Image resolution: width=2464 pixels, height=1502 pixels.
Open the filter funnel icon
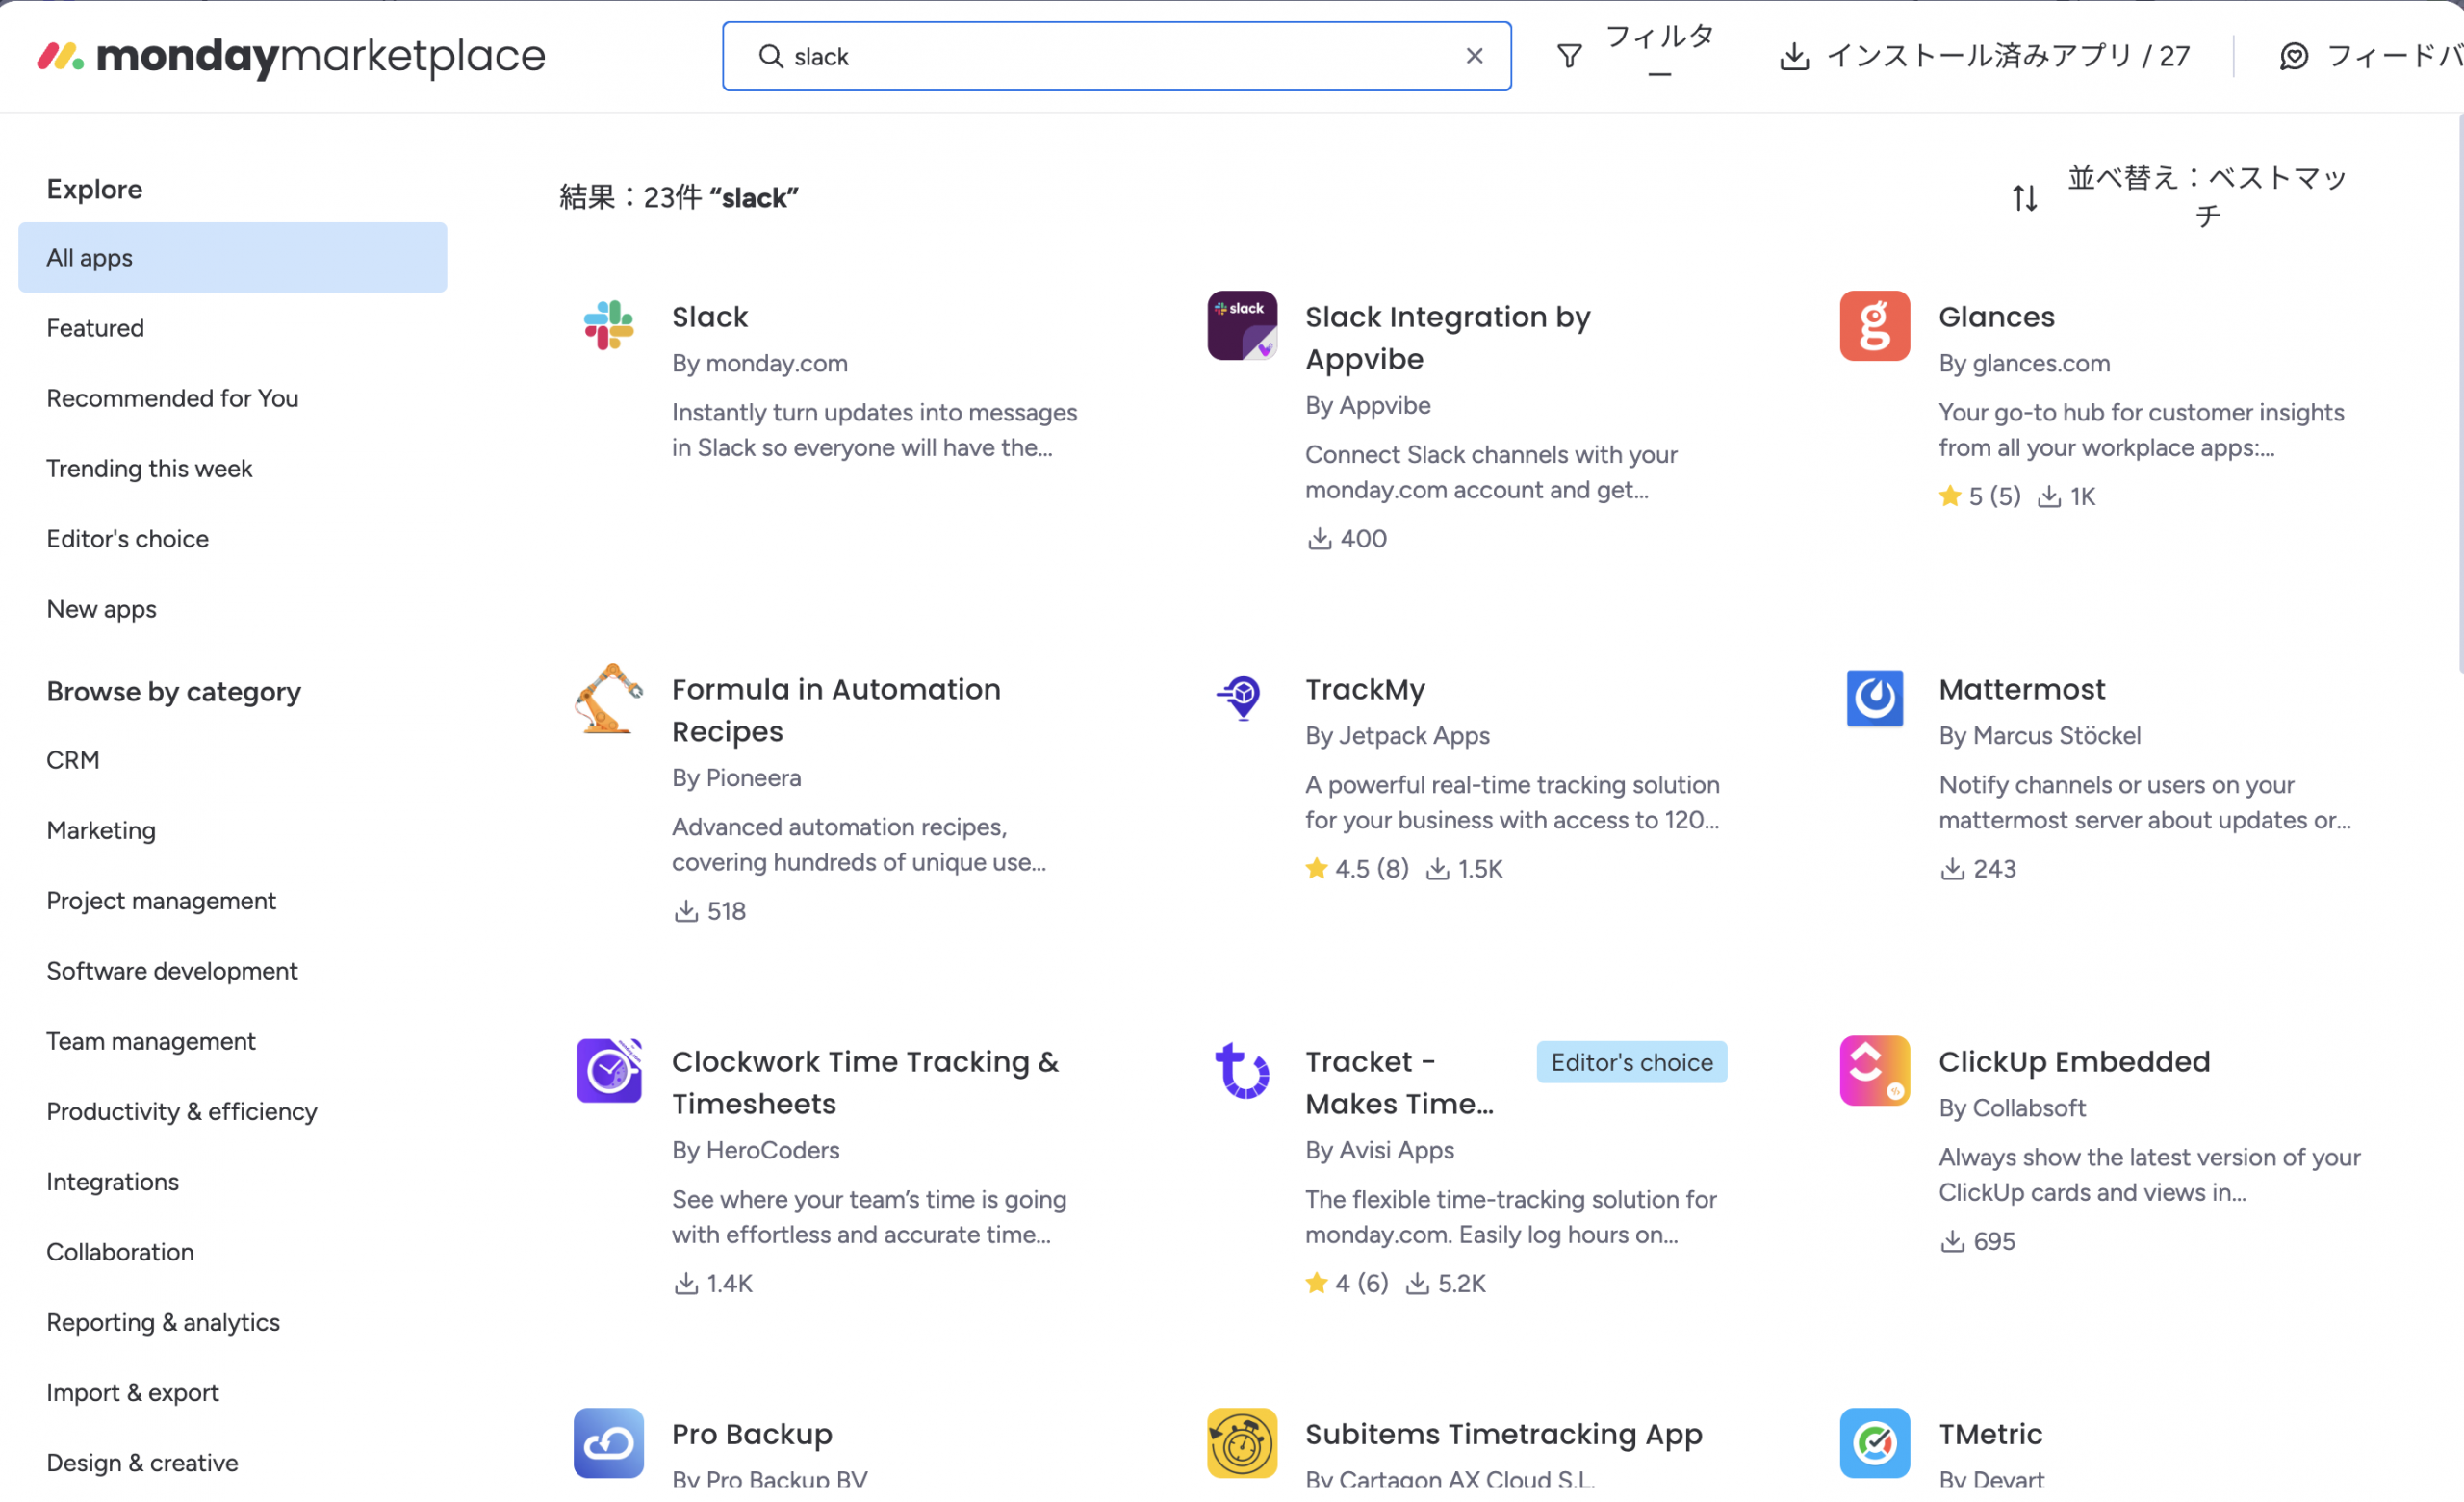[x=1570, y=56]
